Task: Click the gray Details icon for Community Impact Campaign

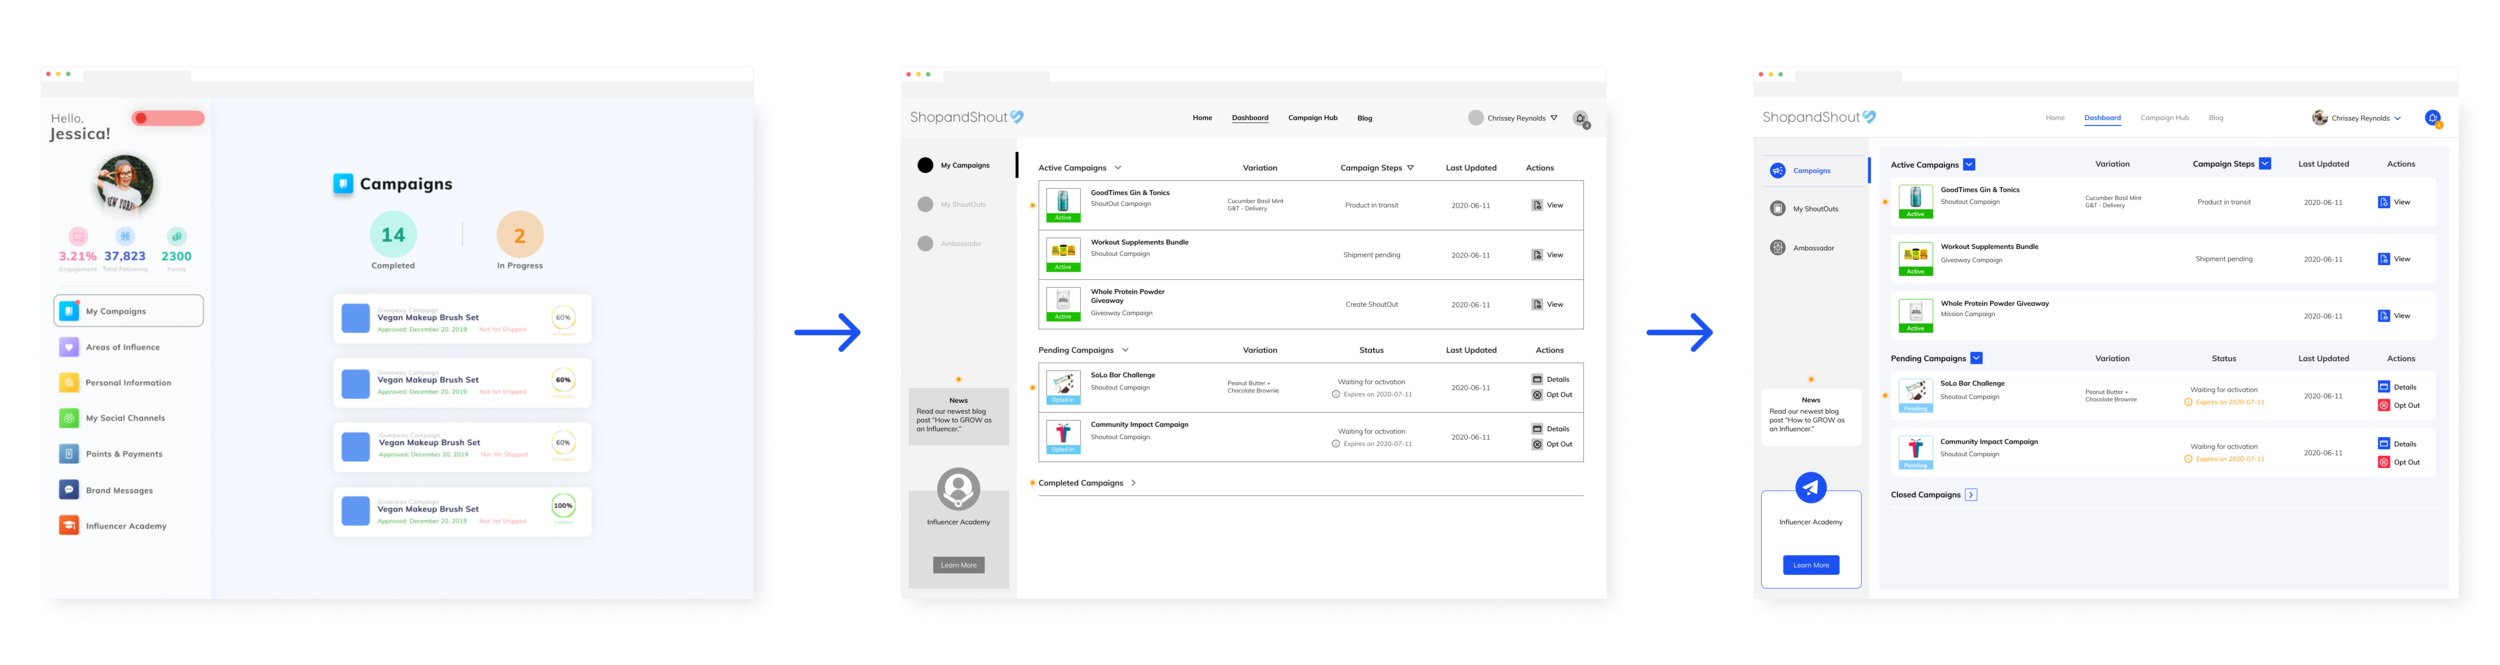Action: click(x=1537, y=429)
